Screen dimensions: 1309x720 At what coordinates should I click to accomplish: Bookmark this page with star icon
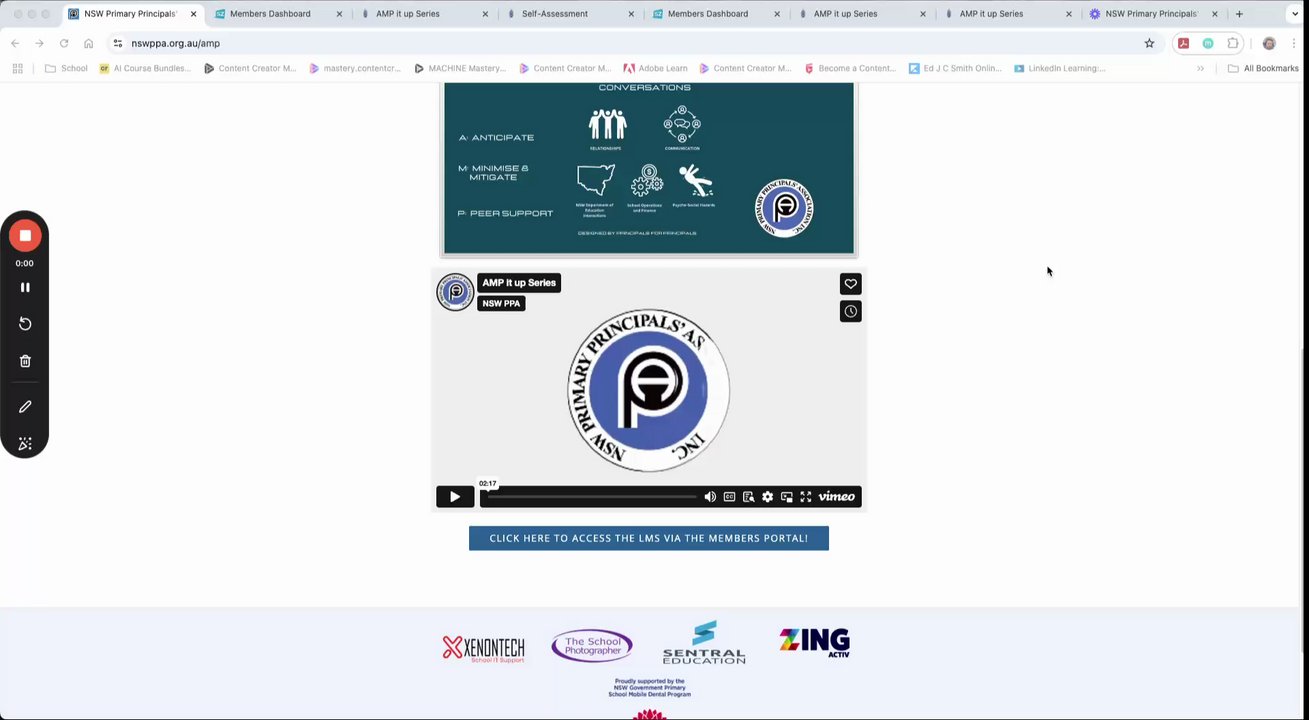tap(1149, 43)
